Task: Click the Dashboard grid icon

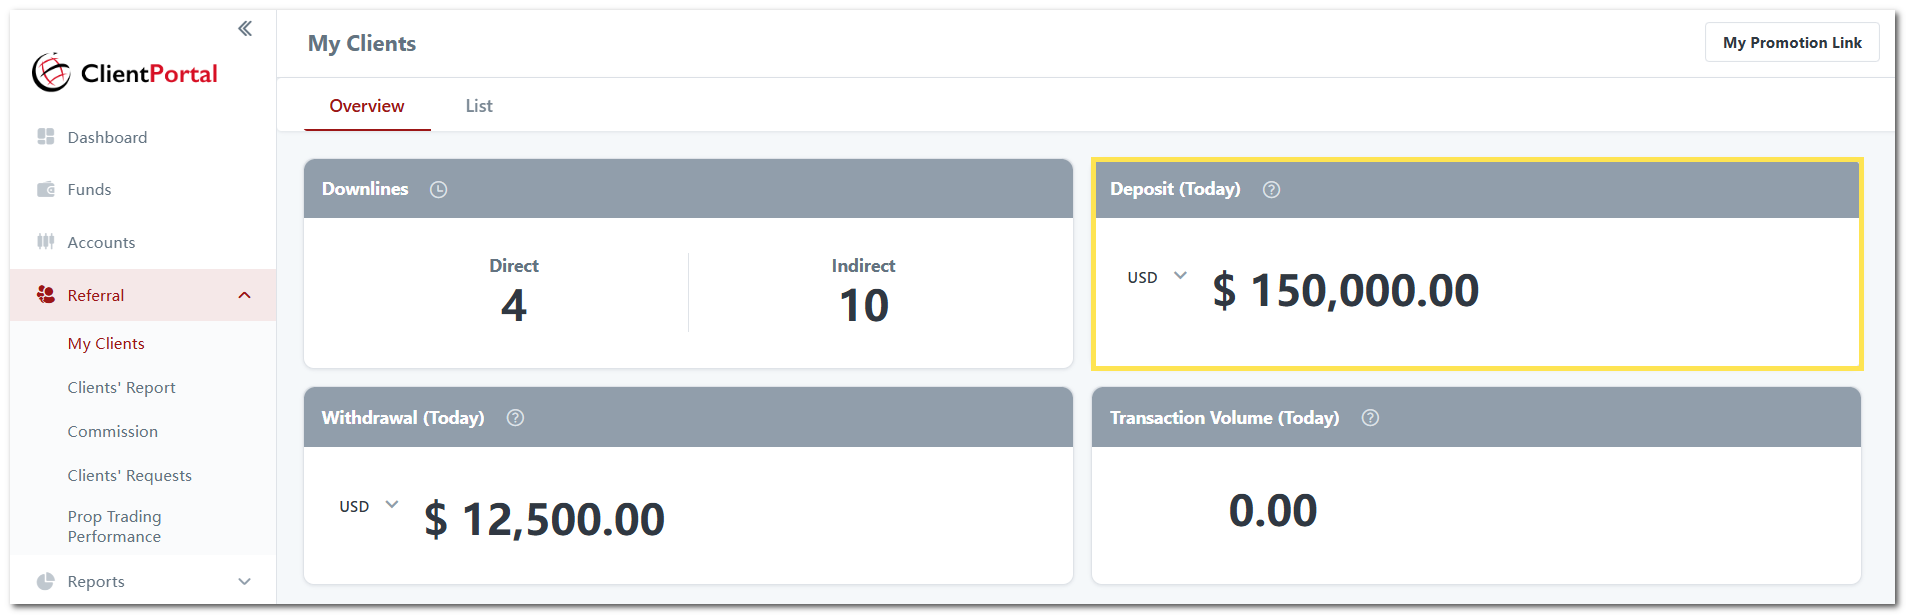Action: (46, 137)
